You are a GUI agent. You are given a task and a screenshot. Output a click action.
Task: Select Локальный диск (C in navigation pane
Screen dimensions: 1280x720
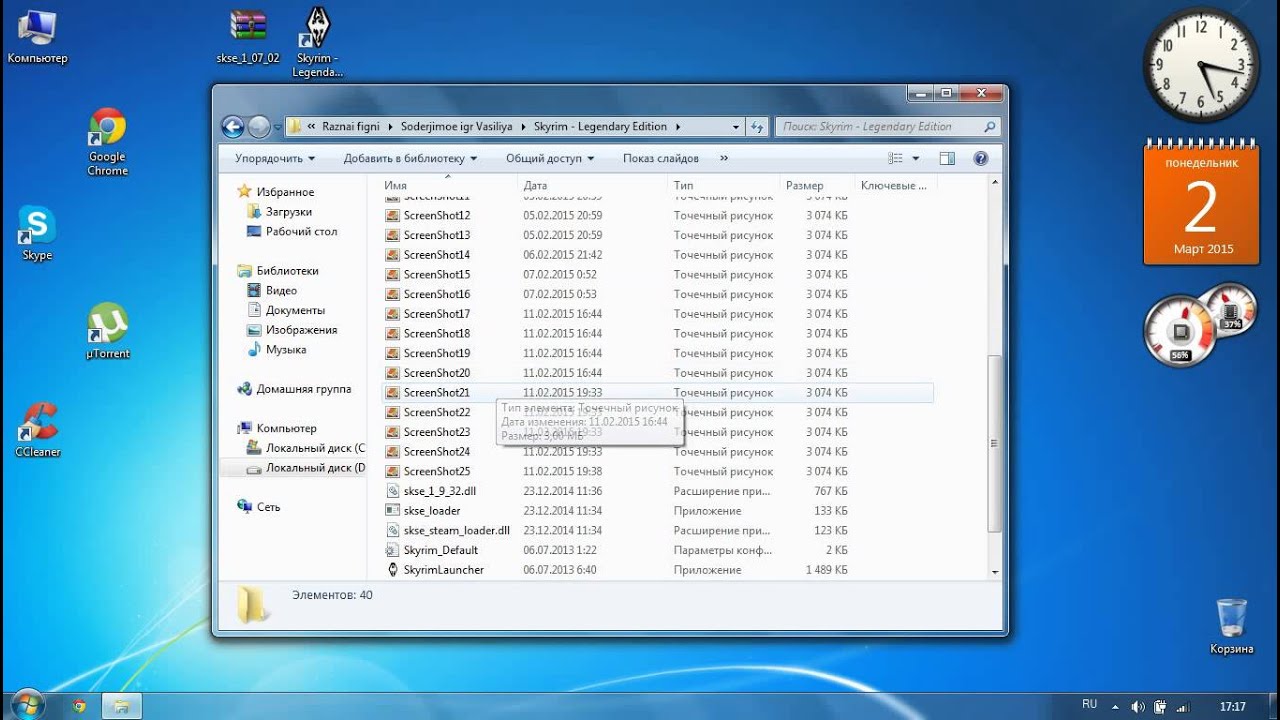[x=315, y=448]
